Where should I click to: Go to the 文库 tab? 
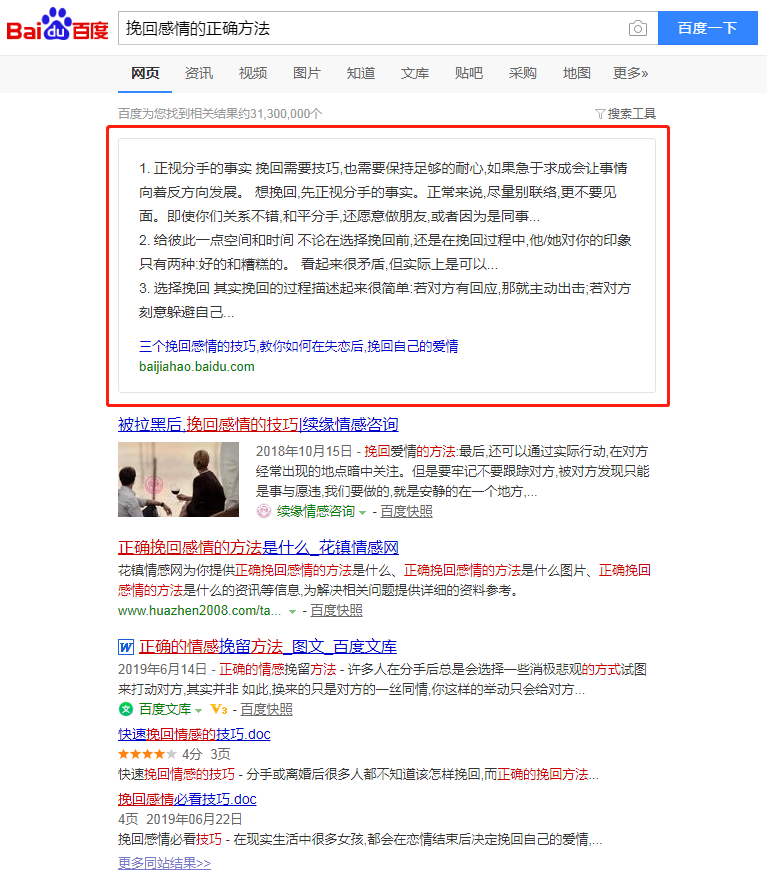click(415, 73)
